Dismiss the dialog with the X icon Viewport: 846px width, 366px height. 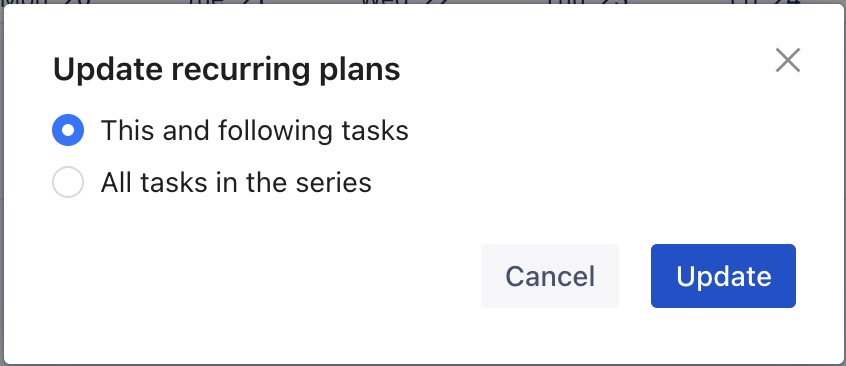pos(788,60)
